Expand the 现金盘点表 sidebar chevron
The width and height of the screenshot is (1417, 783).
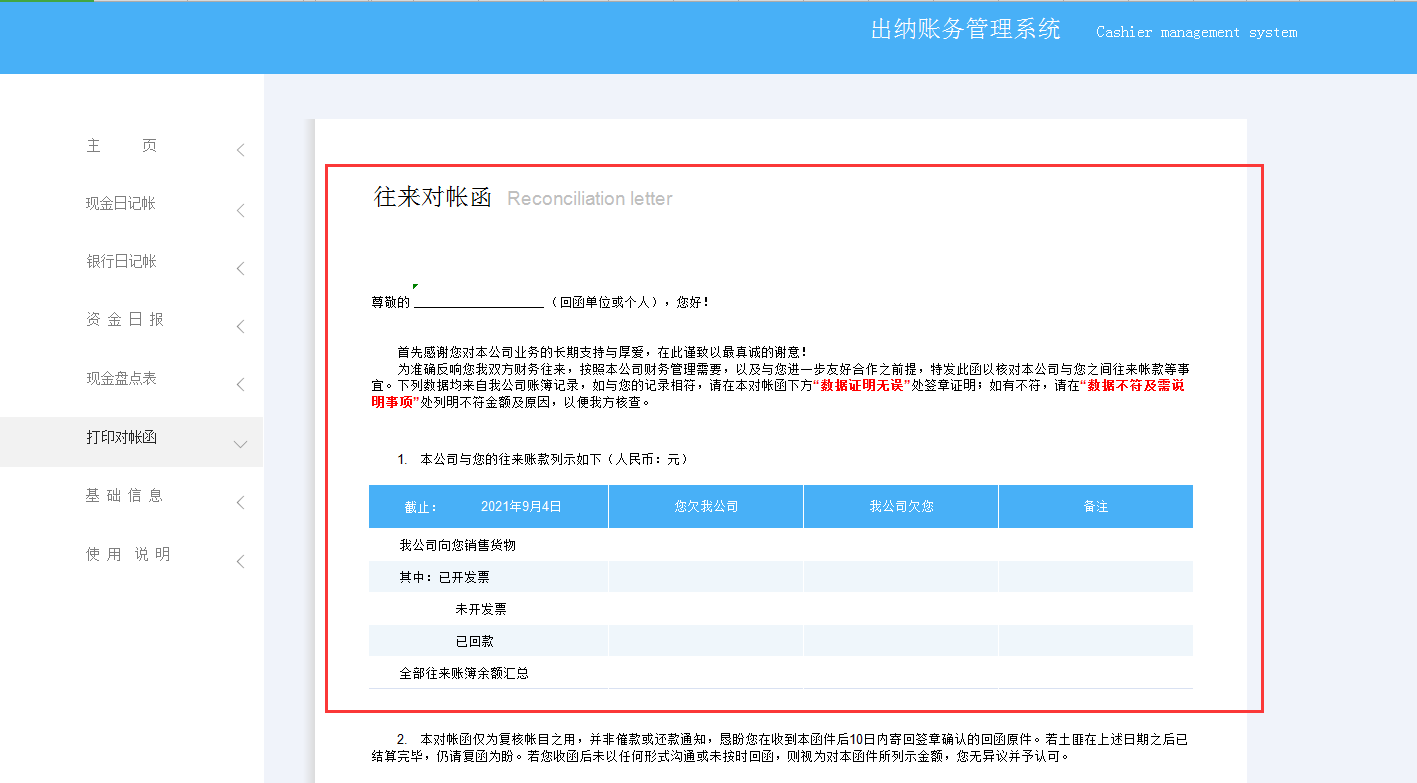(239, 383)
